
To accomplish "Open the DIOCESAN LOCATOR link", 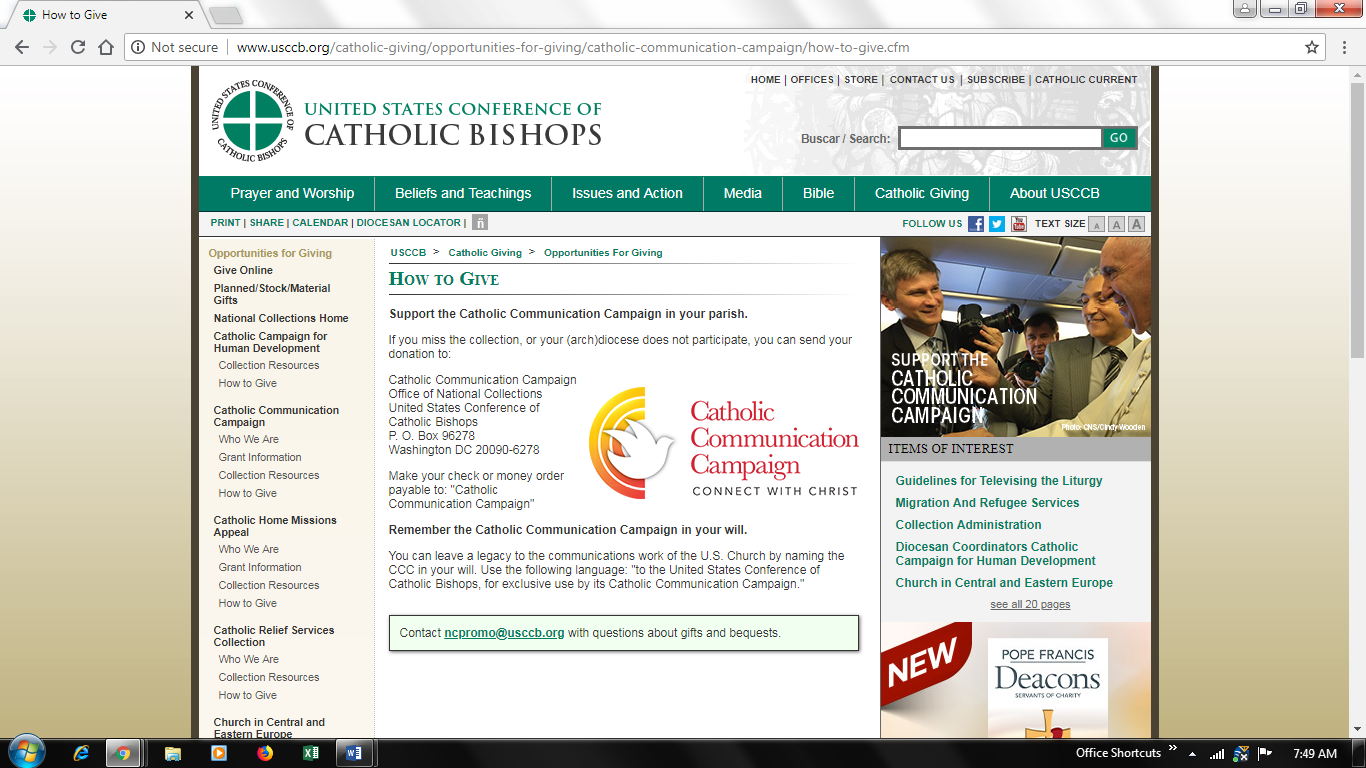I will coord(409,223).
